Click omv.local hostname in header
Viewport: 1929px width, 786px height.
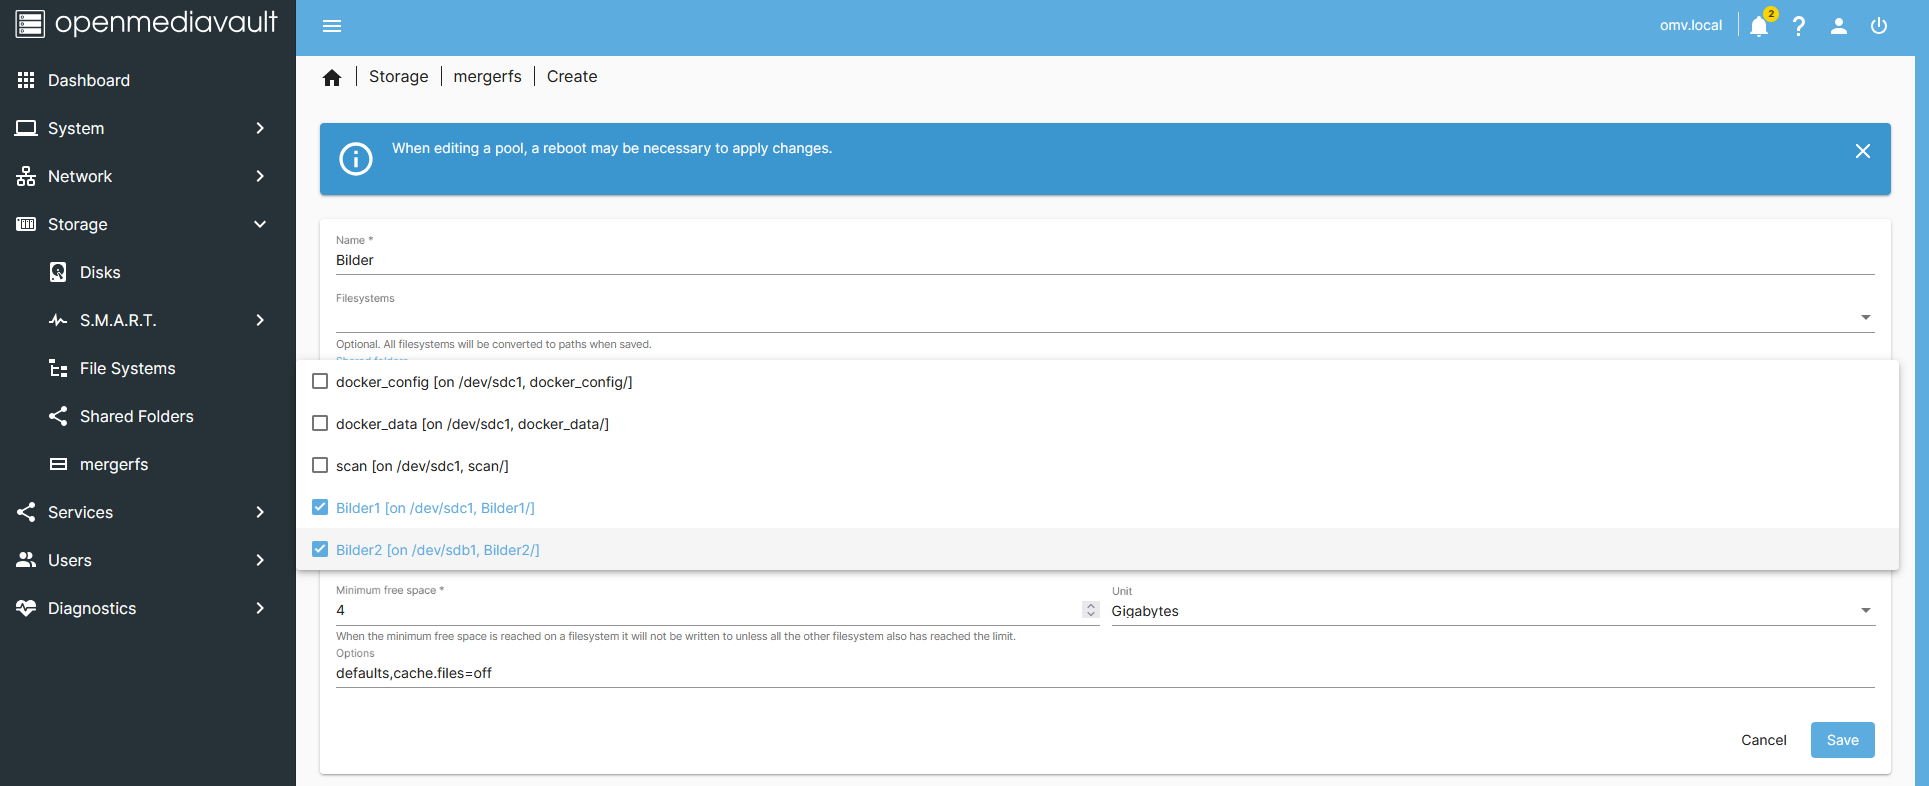[x=1691, y=26]
